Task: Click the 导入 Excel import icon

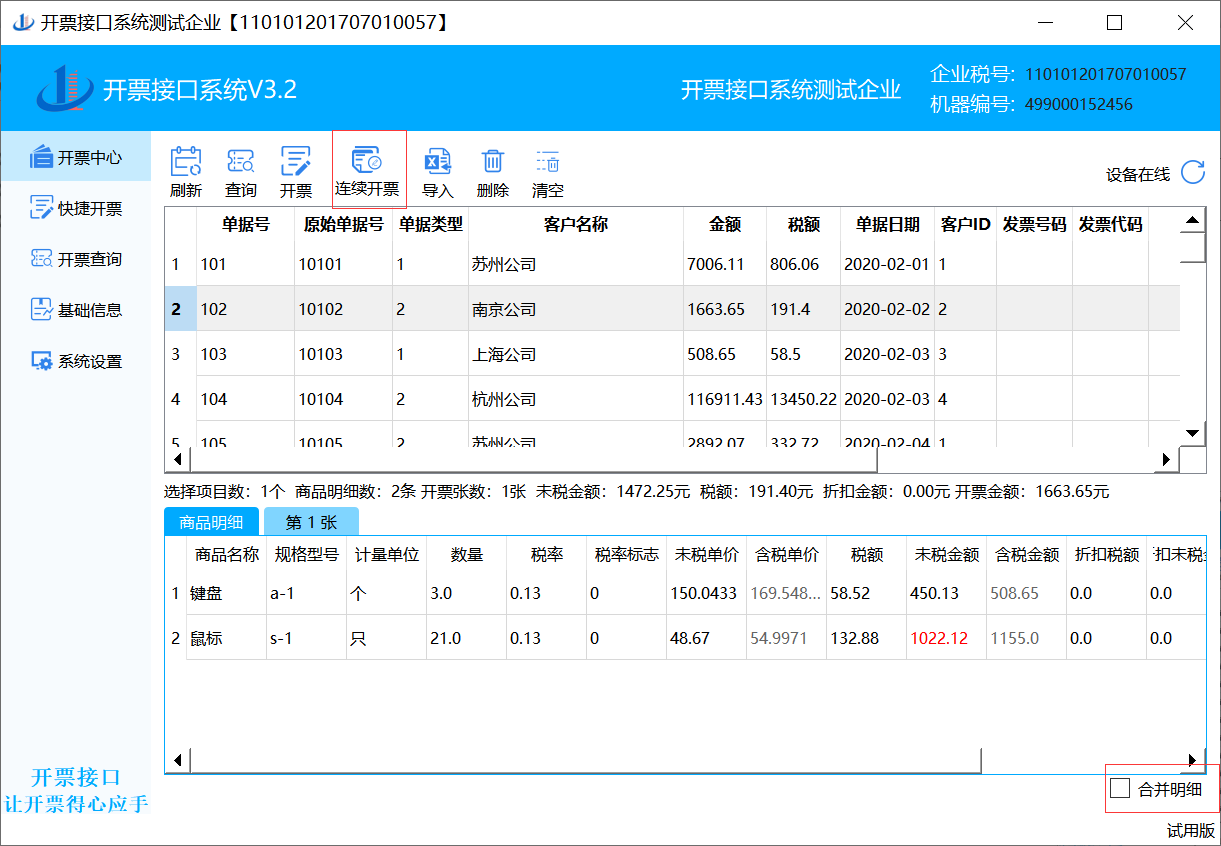Action: click(x=437, y=162)
